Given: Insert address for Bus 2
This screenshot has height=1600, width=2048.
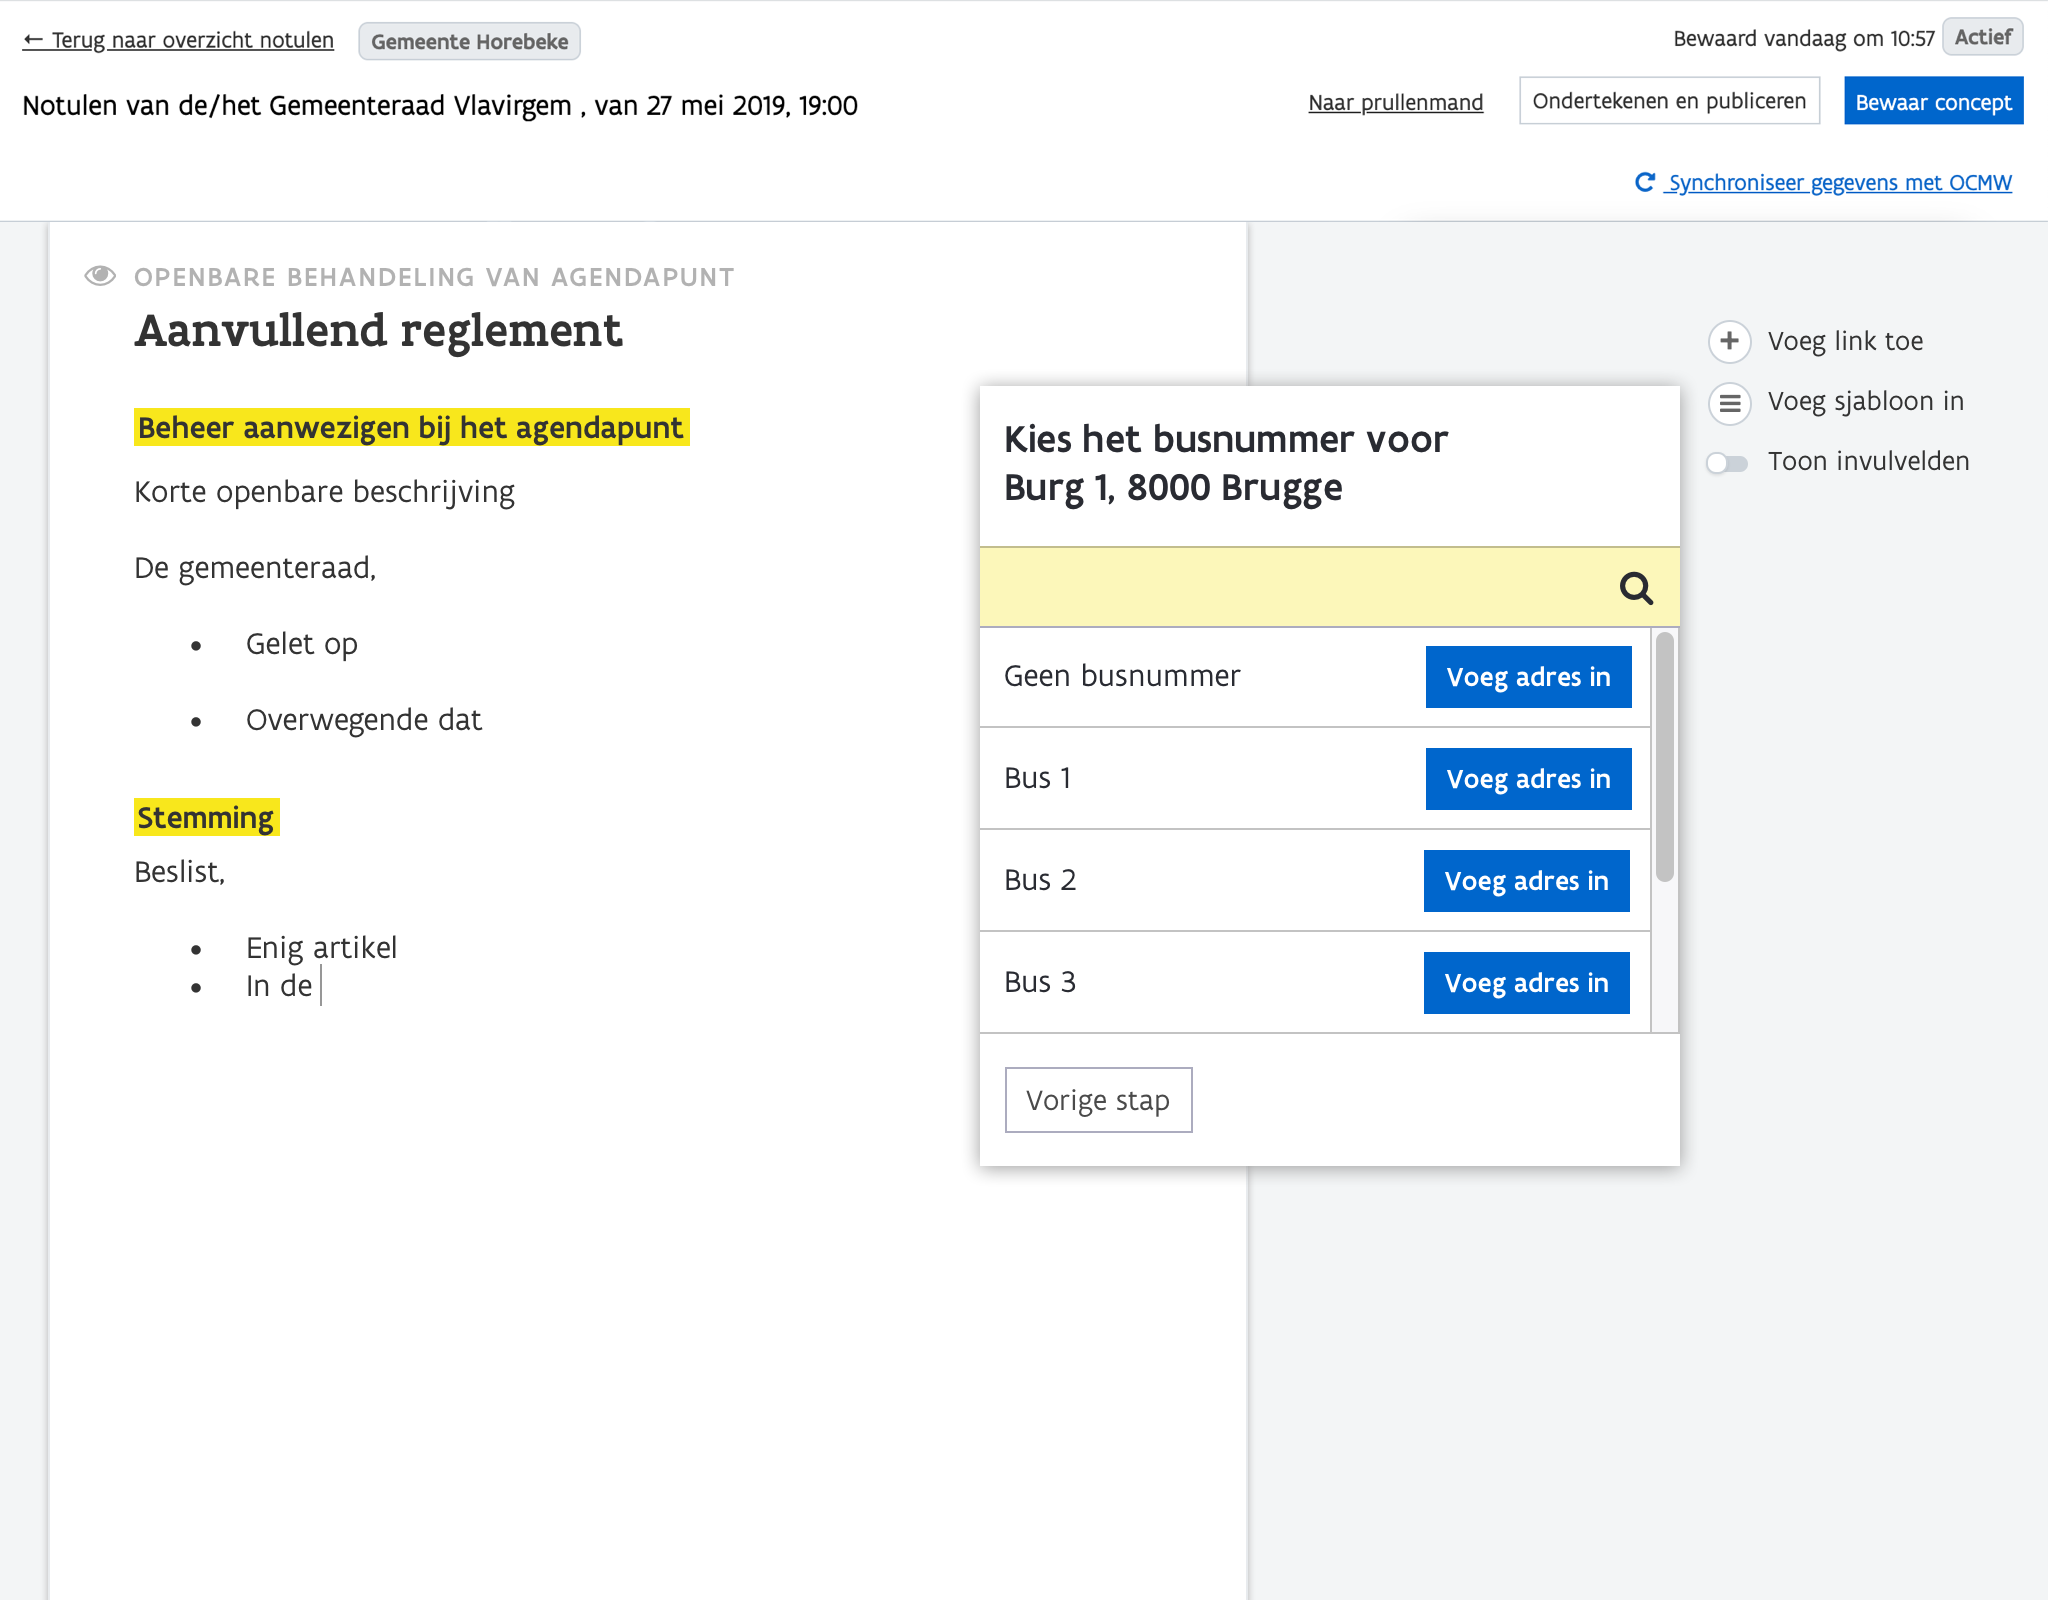Looking at the screenshot, I should [x=1526, y=881].
